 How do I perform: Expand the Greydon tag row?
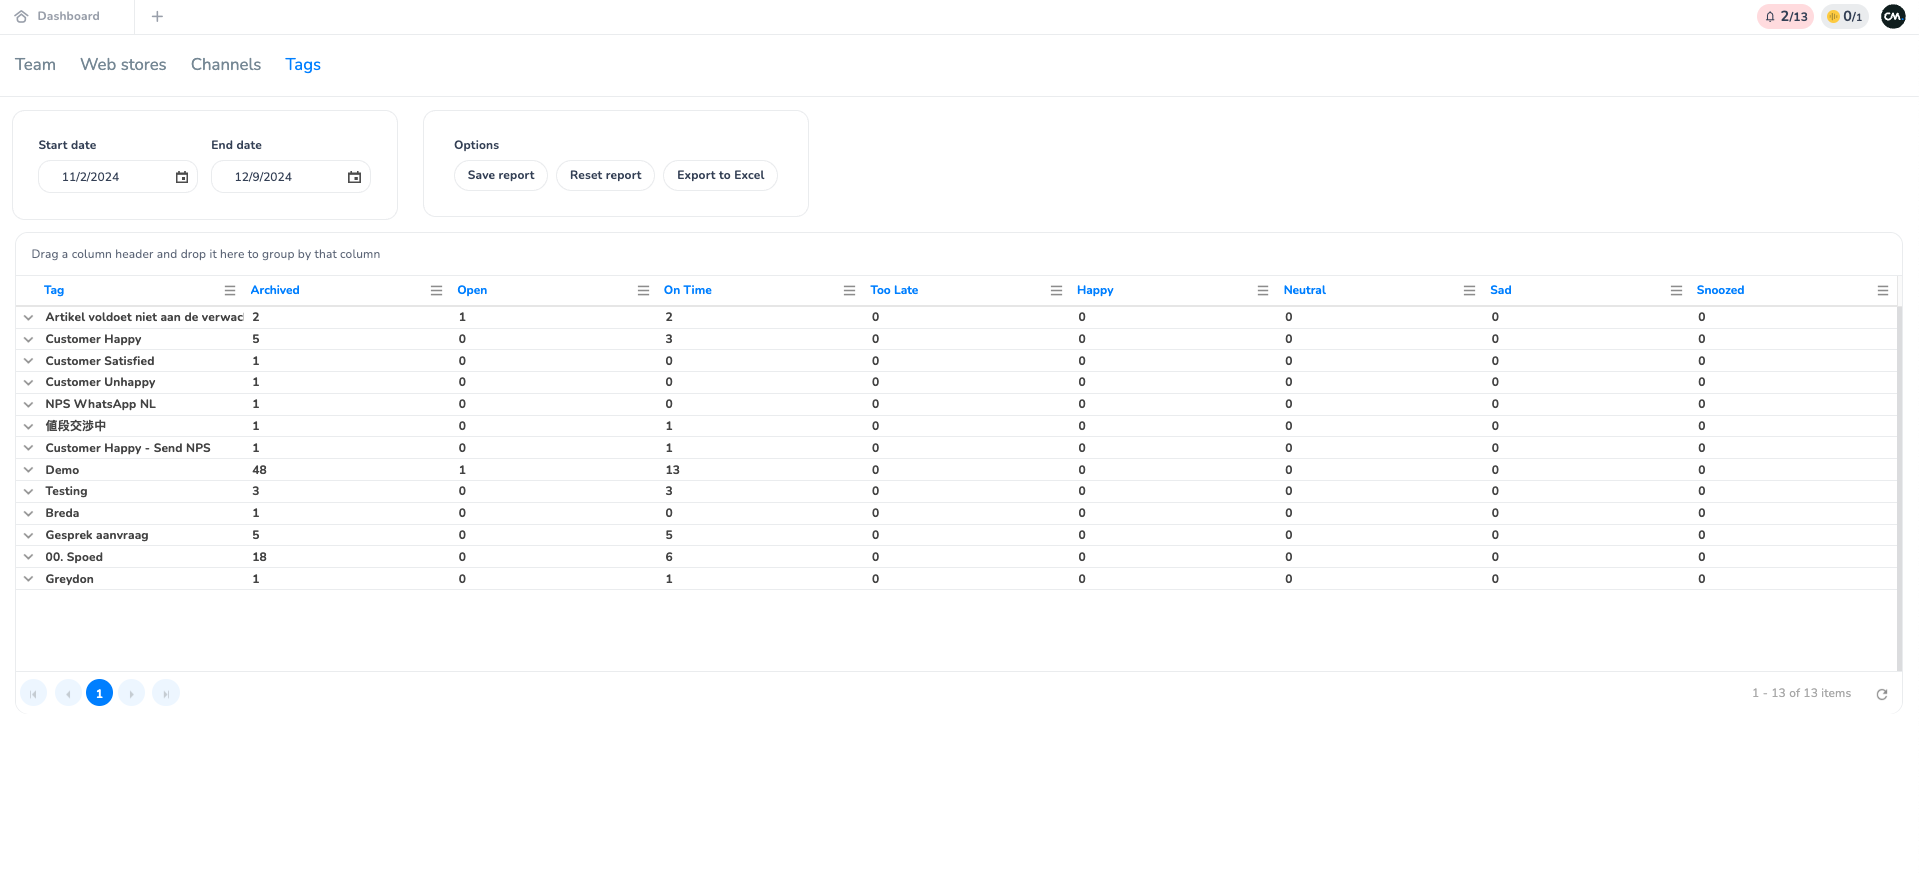(29, 579)
